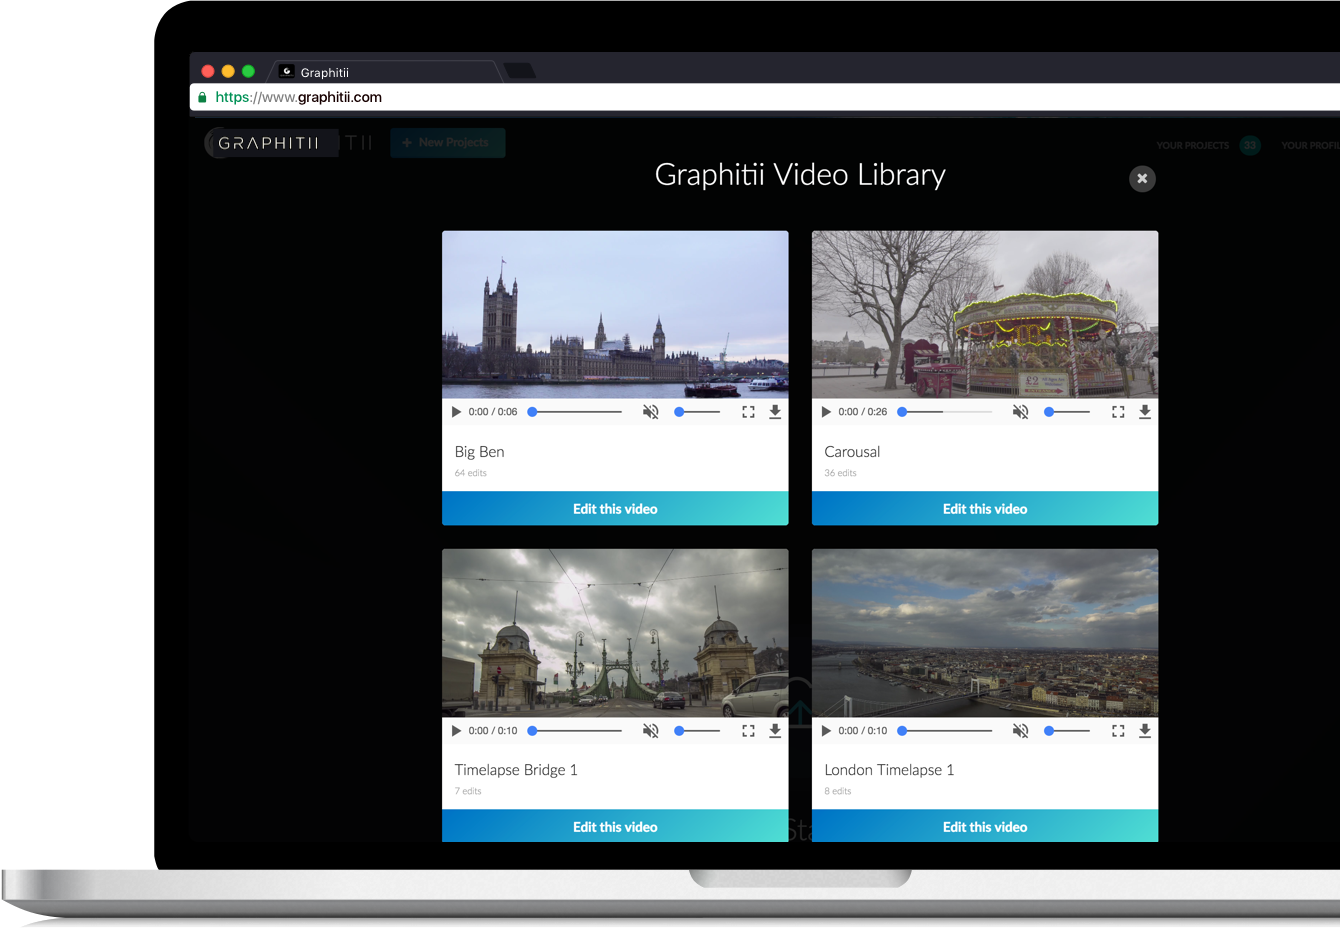Screen dimensions: 1340x928
Task: Download the London Timelapse 1 video
Action: 1145,731
